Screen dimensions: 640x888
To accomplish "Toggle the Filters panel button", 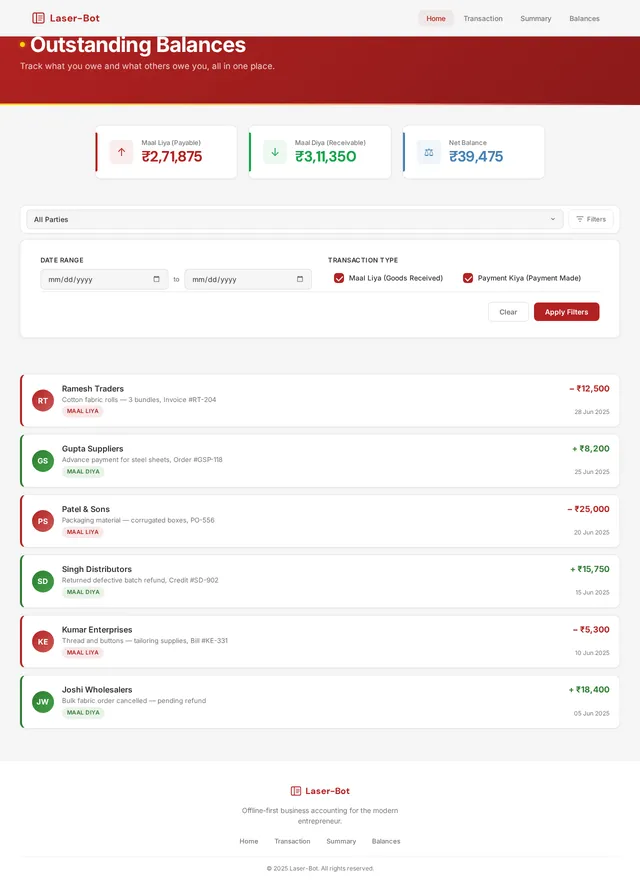I will 591,219.
